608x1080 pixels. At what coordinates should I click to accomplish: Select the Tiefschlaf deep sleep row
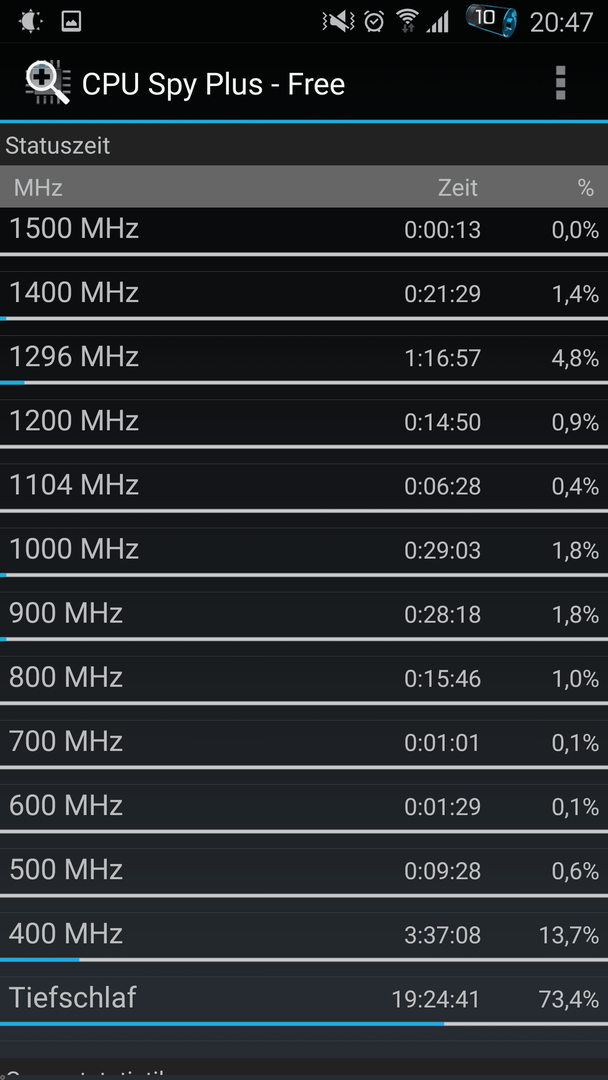pos(304,999)
